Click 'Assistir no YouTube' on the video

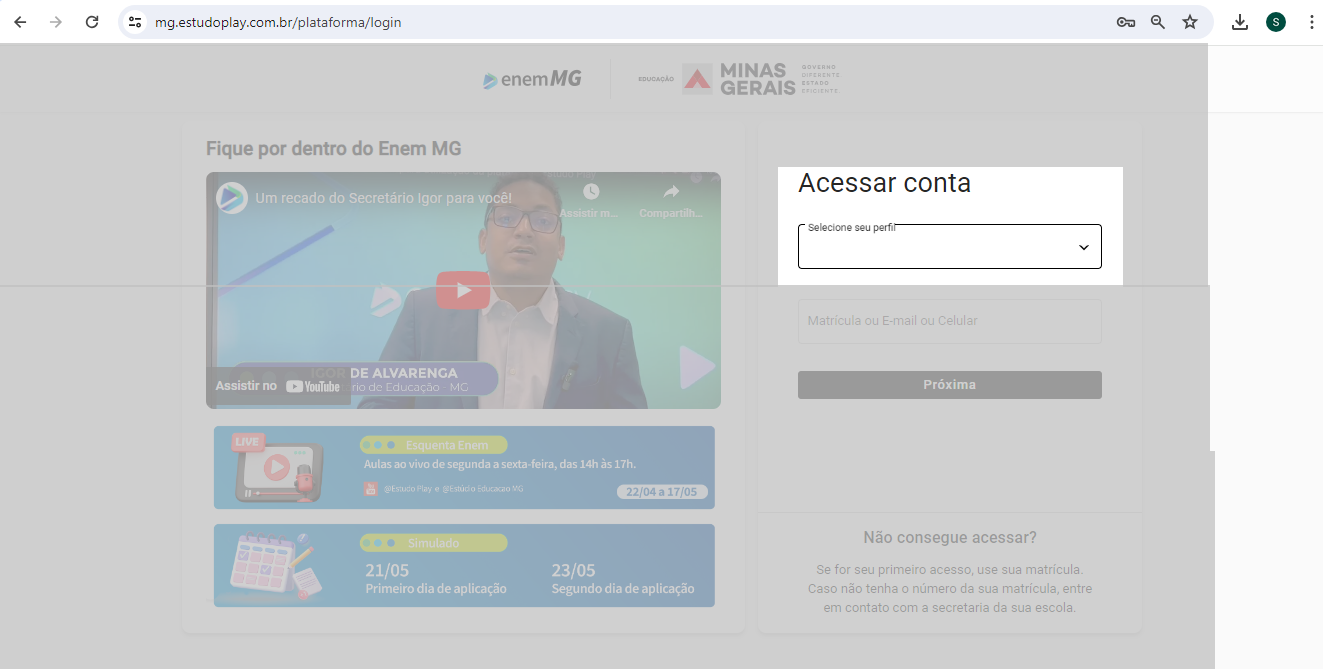[278, 386]
